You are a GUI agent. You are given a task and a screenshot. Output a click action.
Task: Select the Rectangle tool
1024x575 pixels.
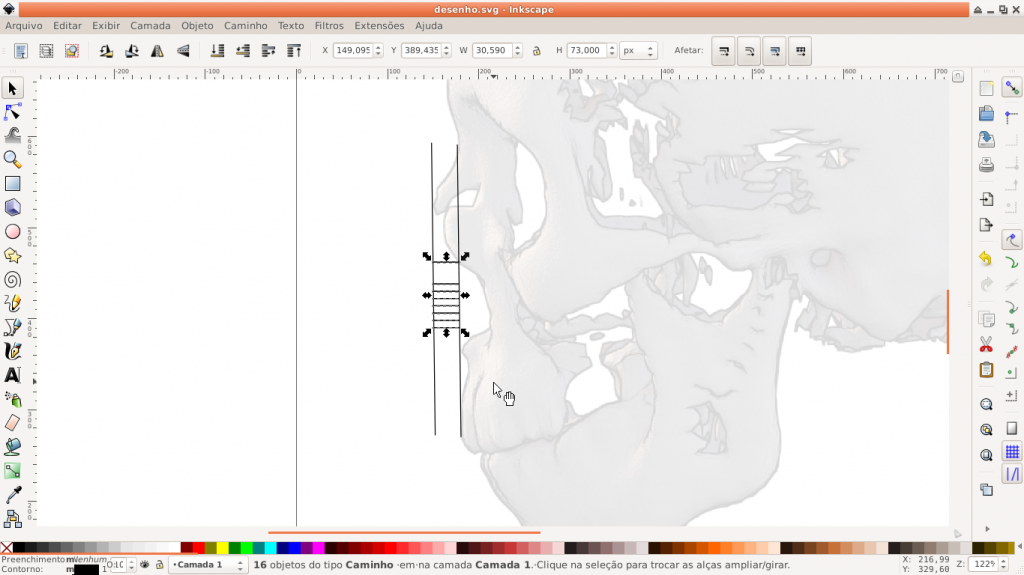coord(12,184)
